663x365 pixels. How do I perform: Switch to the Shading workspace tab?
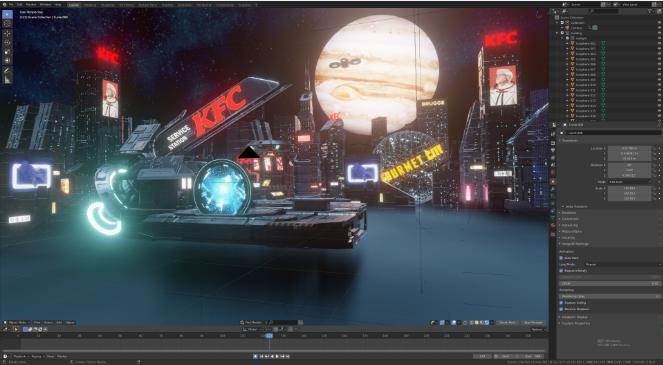(x=167, y=5)
